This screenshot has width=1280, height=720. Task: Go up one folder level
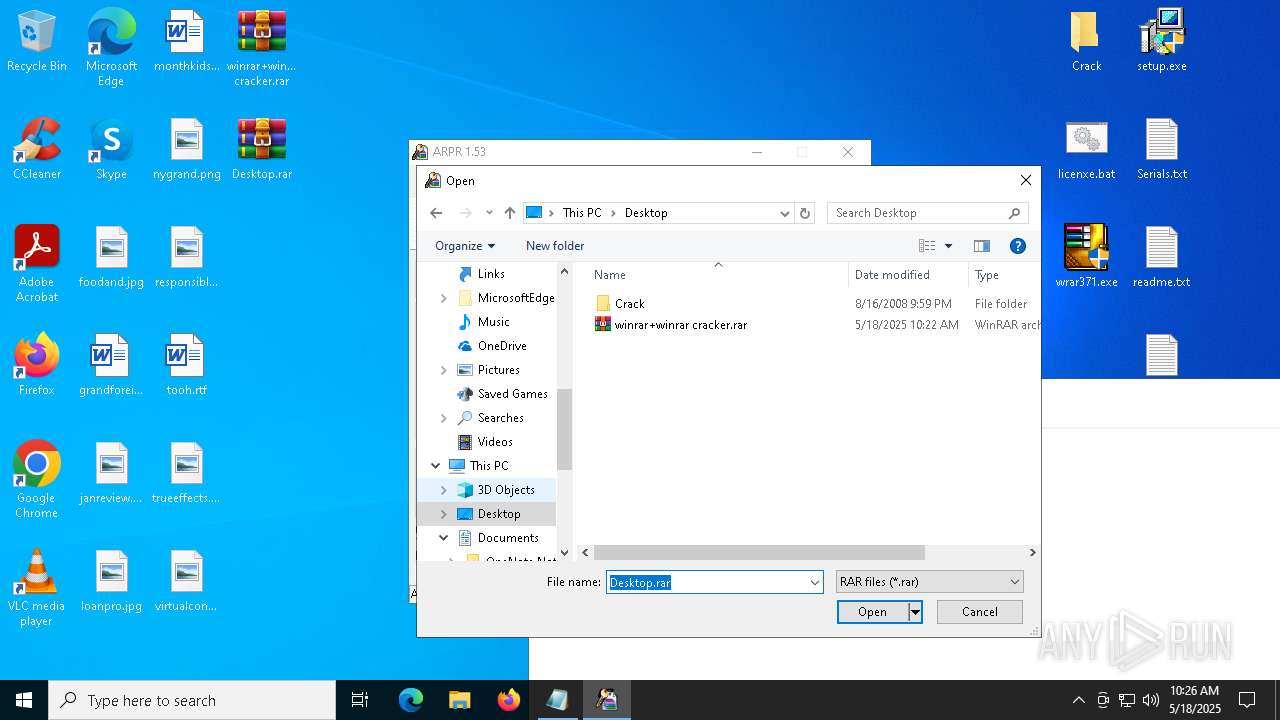point(510,213)
